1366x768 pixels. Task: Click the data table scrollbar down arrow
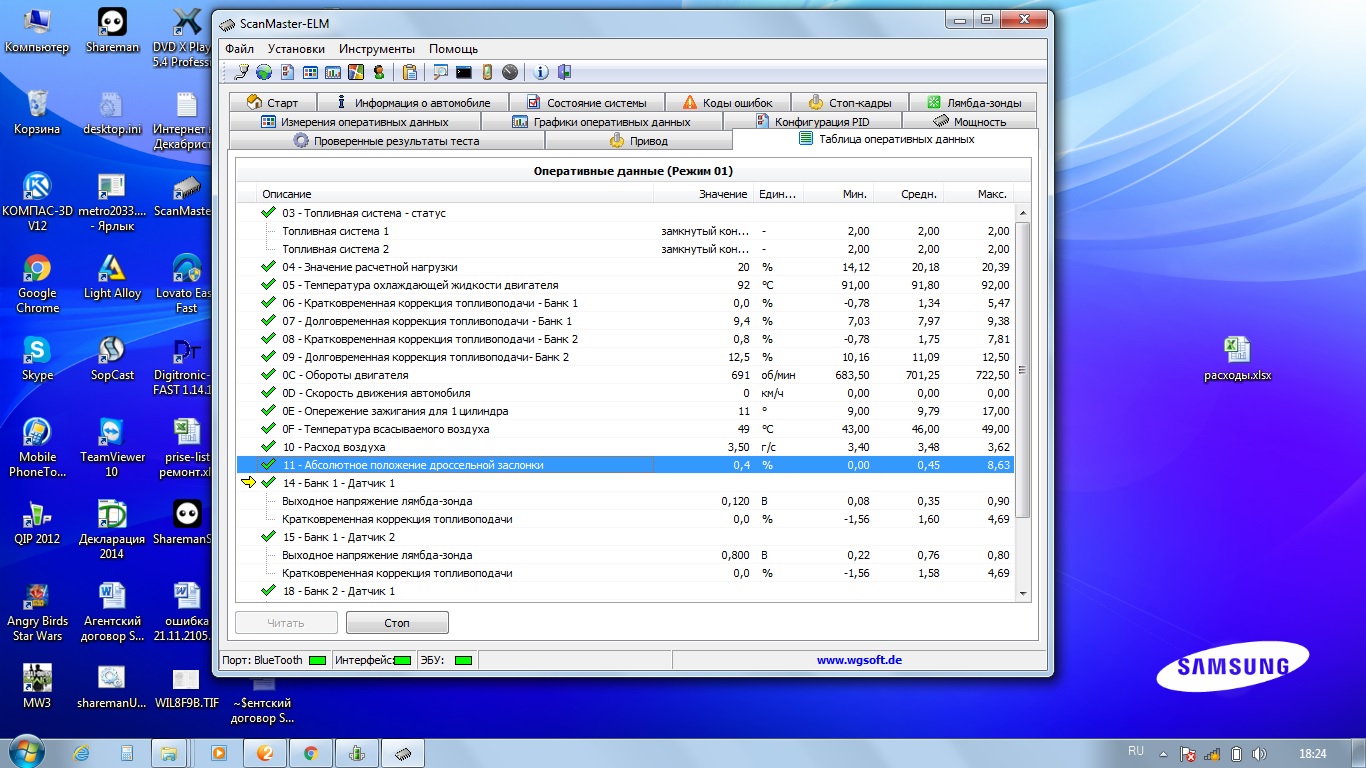point(1022,593)
